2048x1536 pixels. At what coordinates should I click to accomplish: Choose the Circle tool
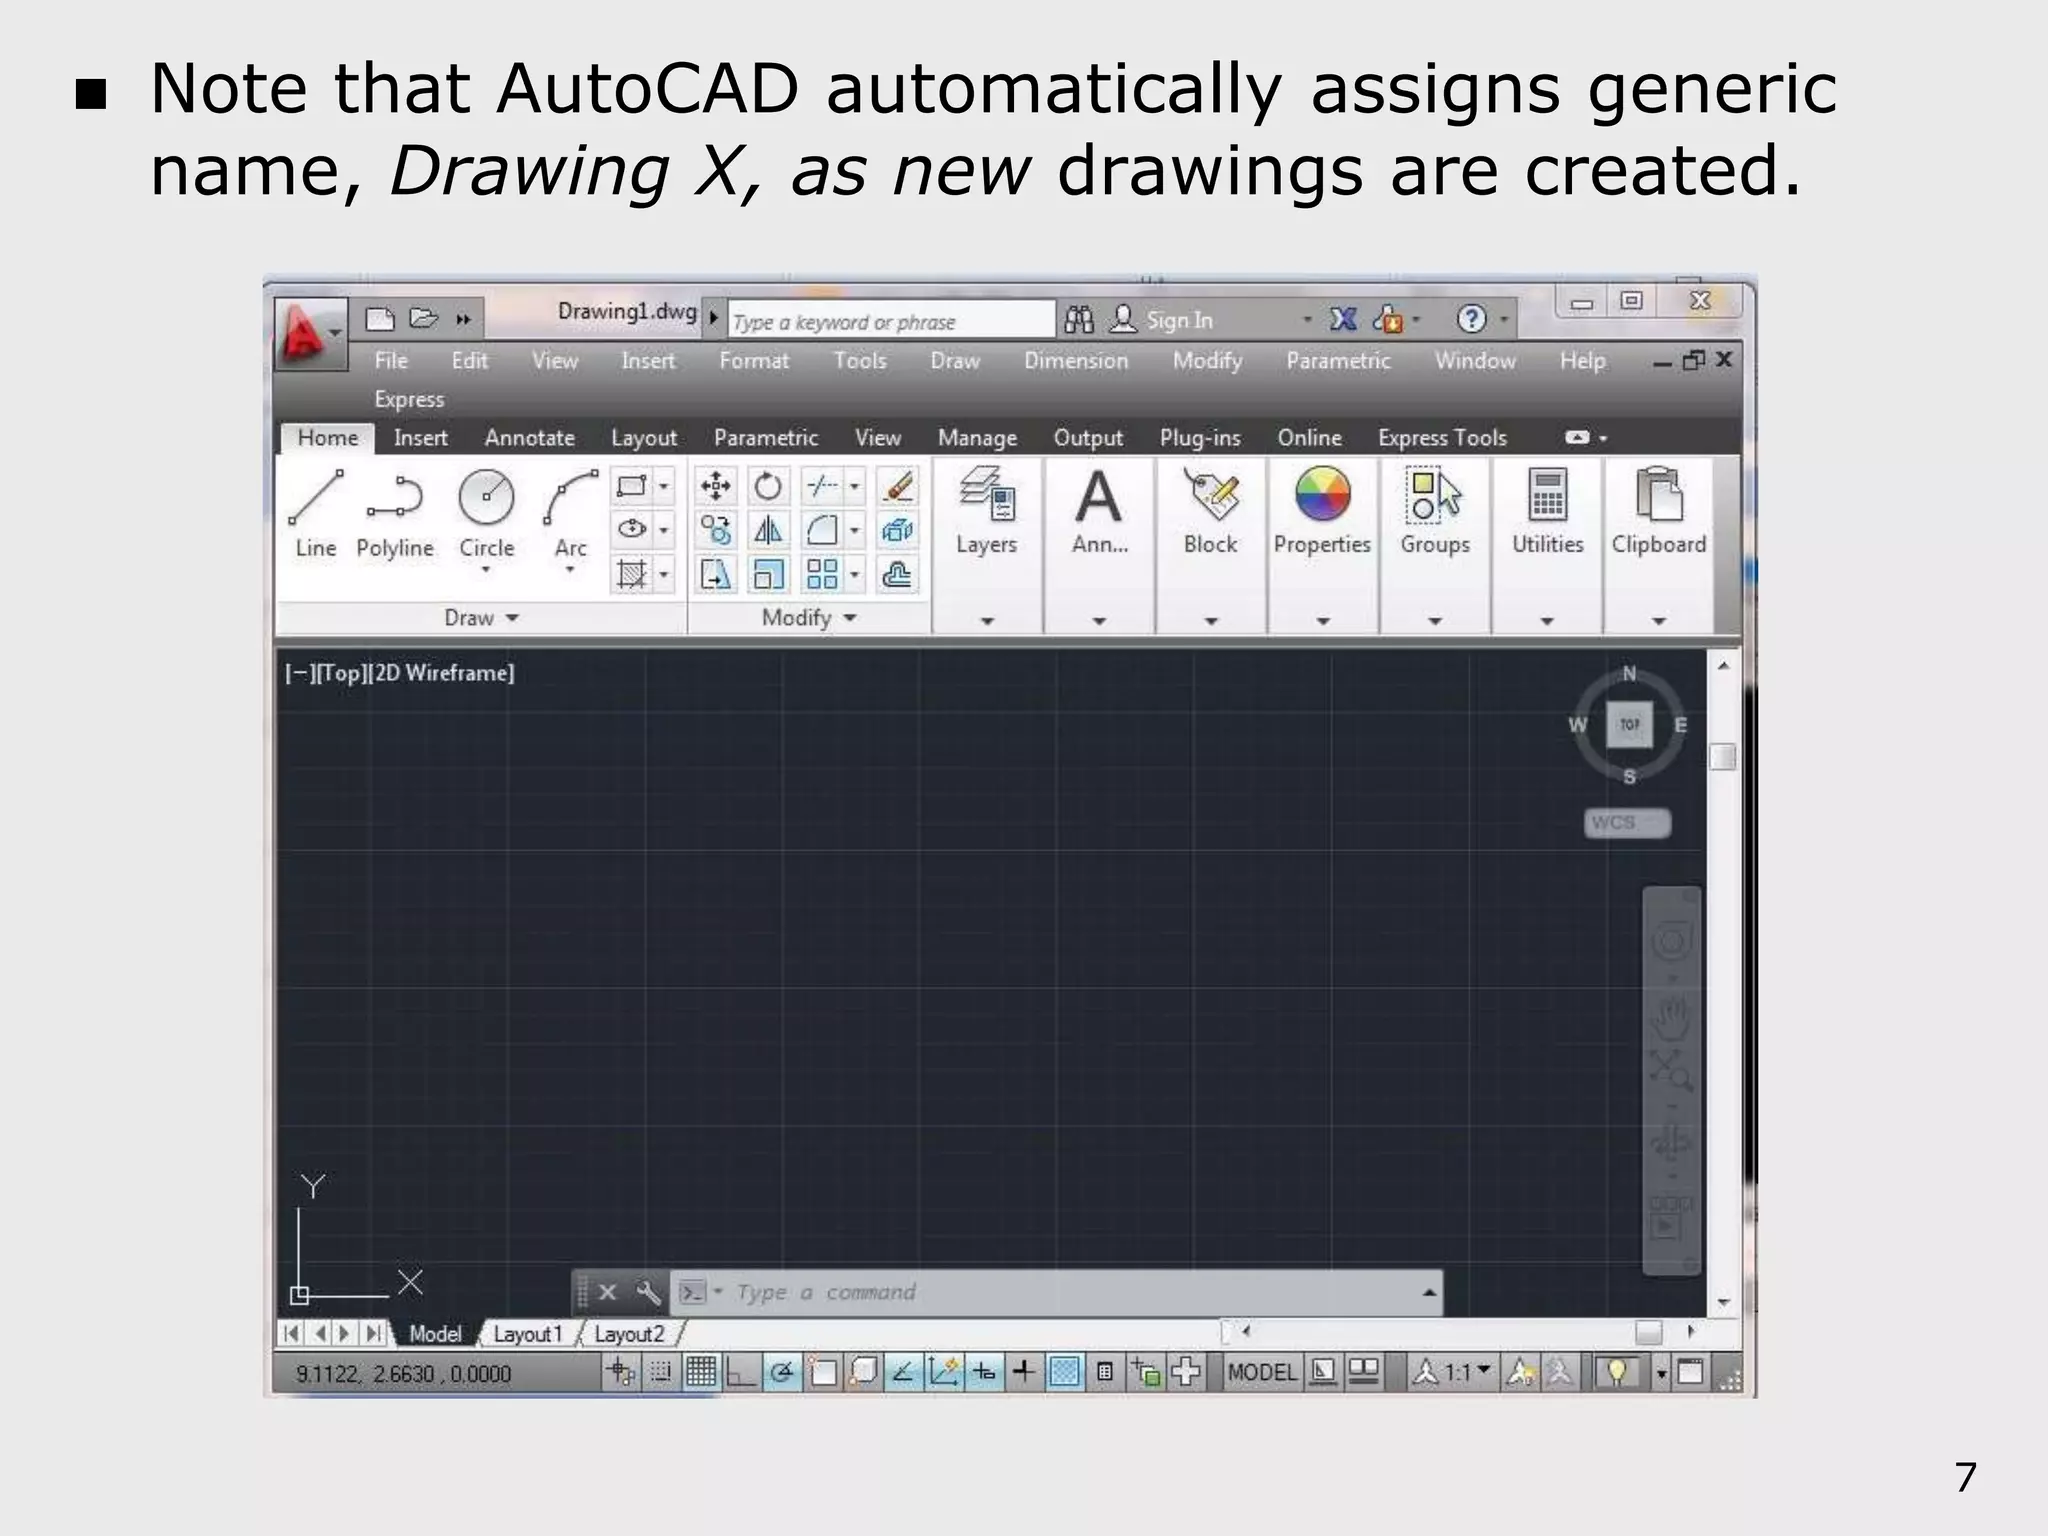point(486,512)
